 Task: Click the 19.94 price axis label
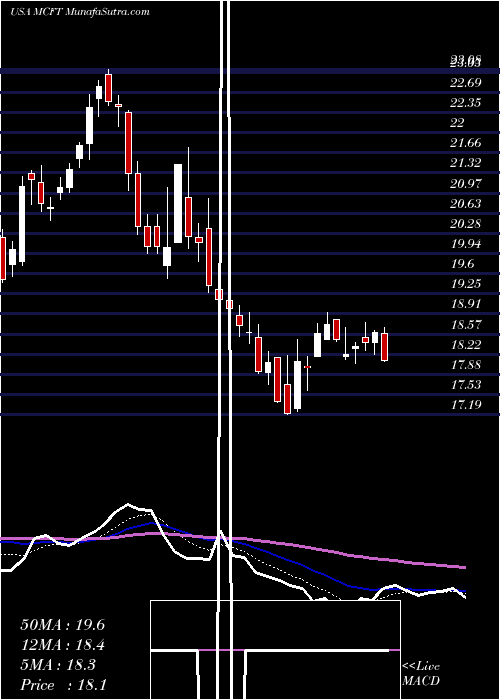point(466,244)
